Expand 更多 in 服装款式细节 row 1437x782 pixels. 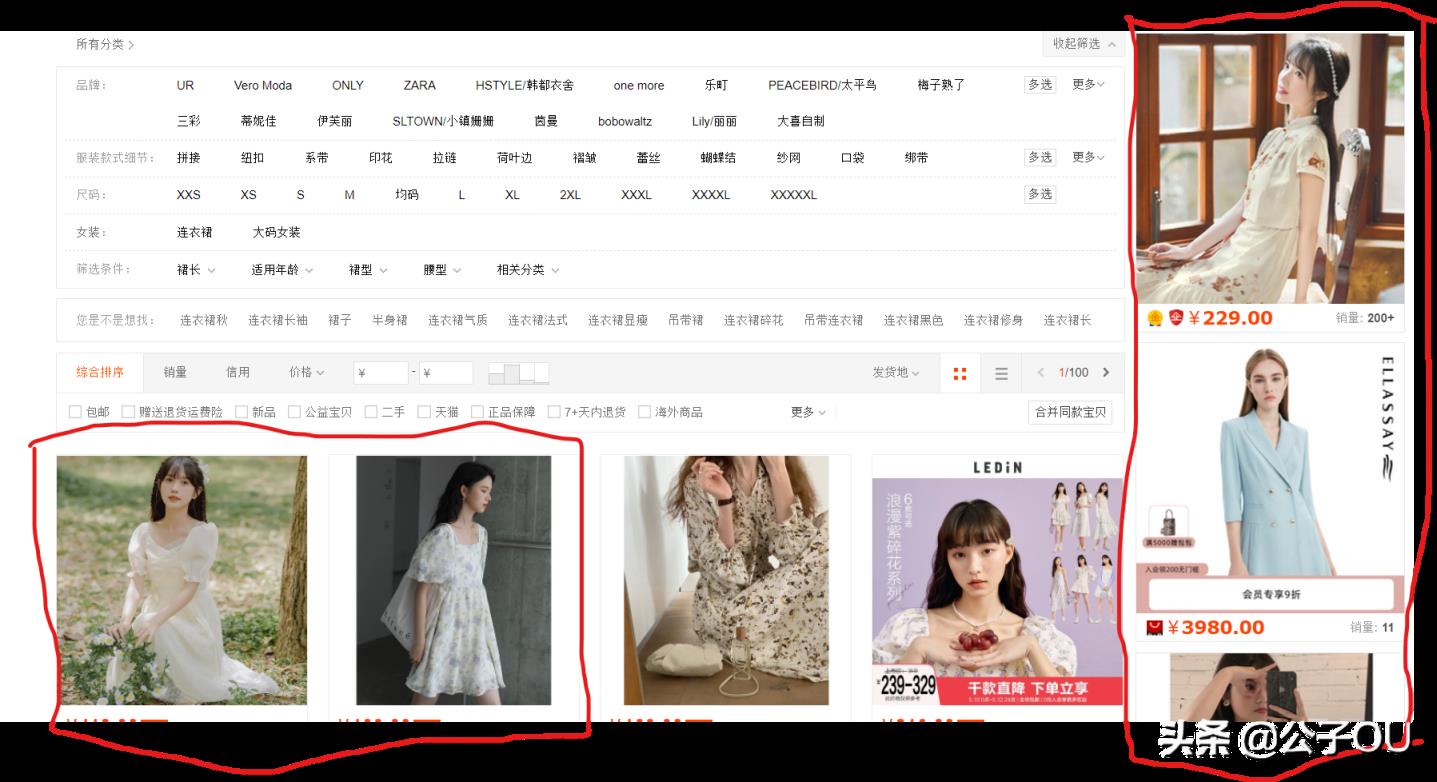(1088, 157)
